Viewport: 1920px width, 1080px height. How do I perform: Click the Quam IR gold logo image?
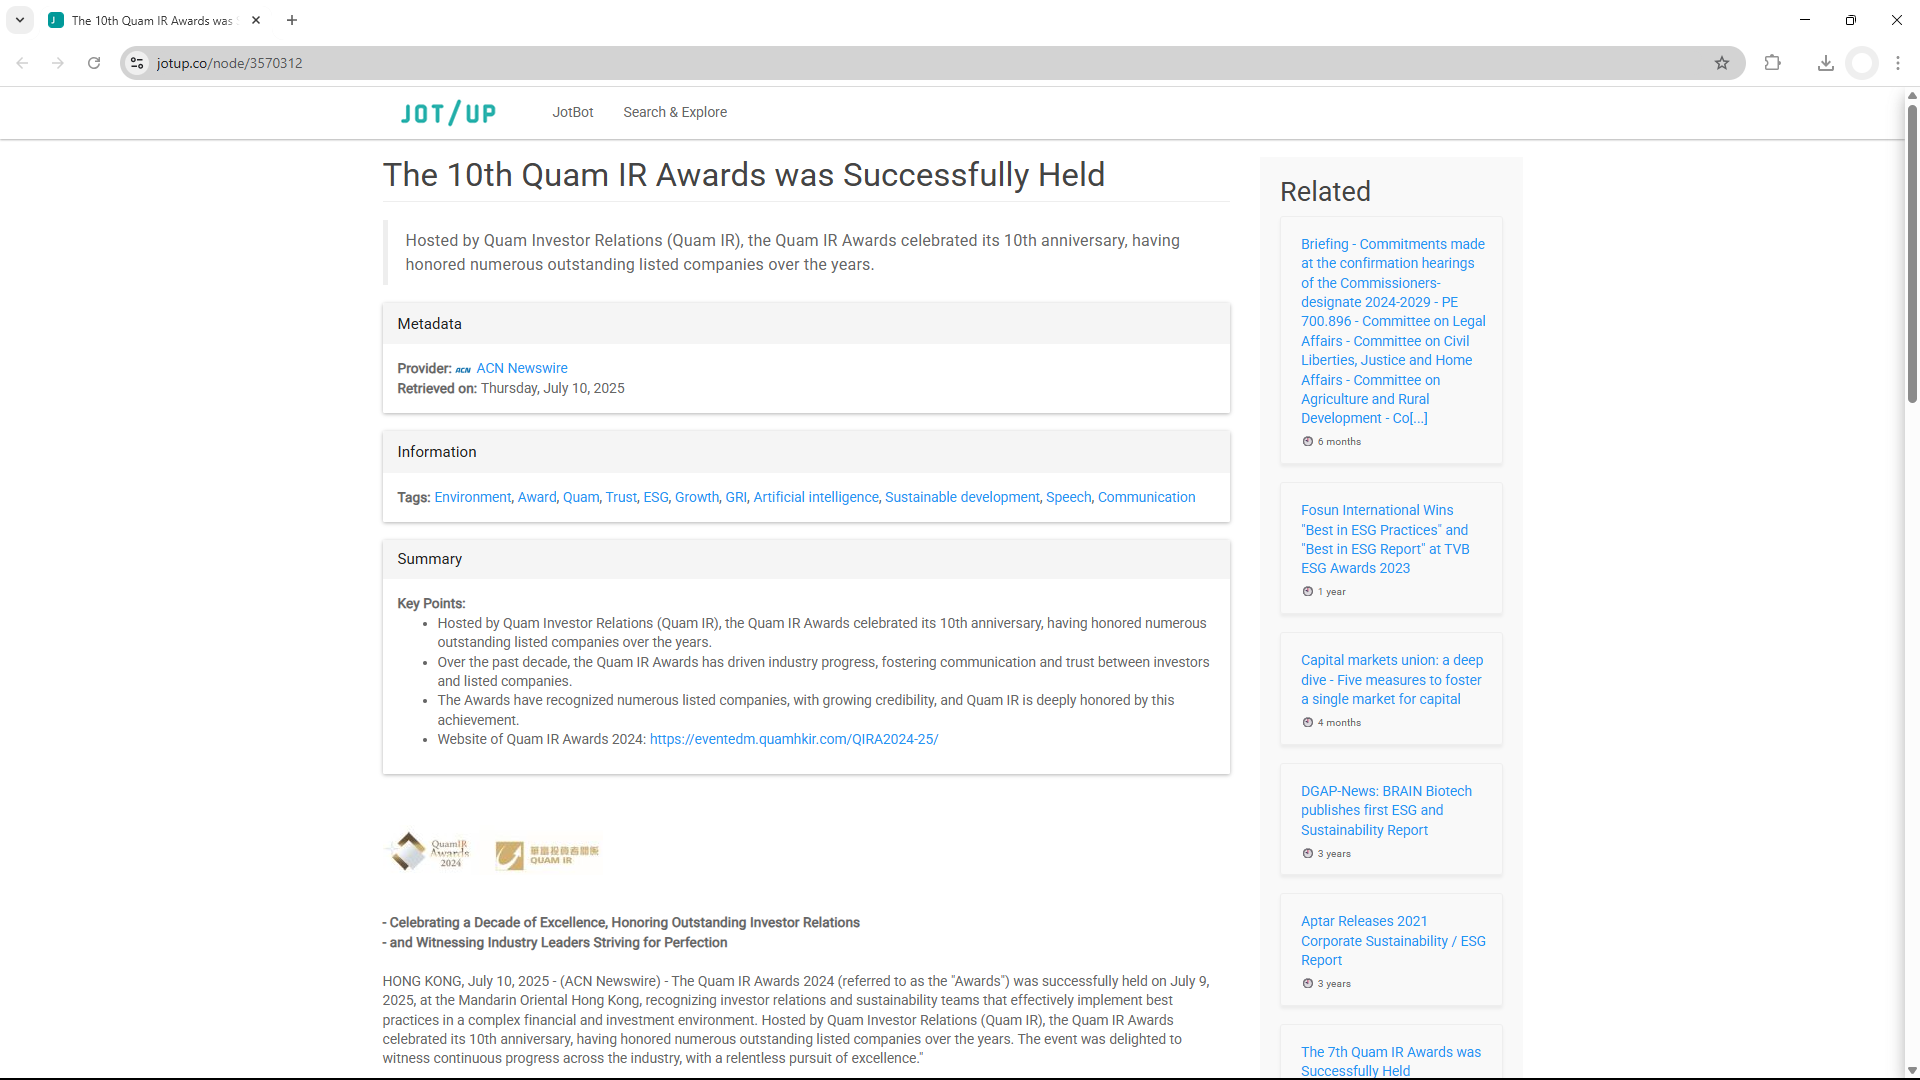[x=547, y=855]
